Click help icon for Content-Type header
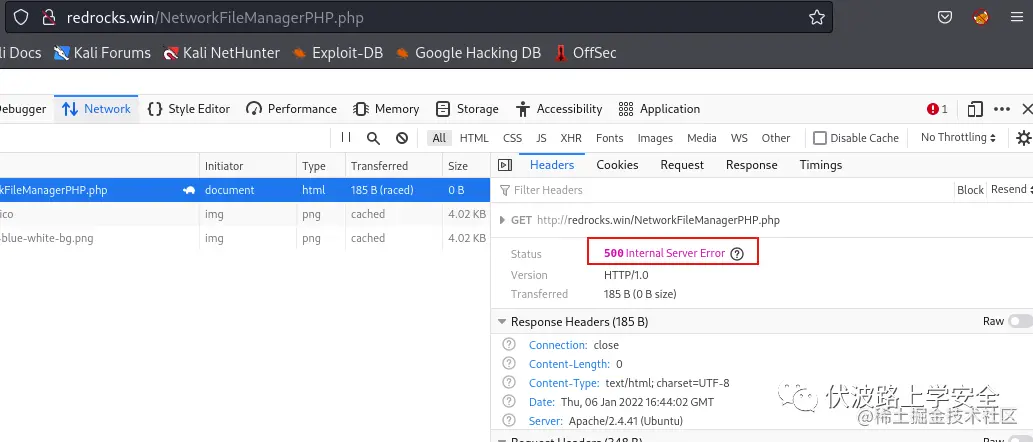Image resolution: width=1033 pixels, height=442 pixels. [509, 383]
